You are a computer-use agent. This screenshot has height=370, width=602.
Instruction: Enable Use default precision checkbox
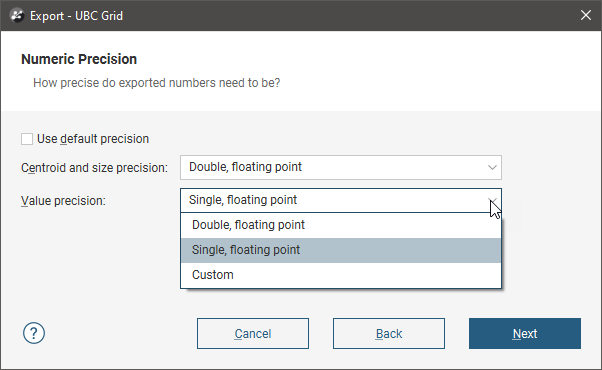[27, 139]
